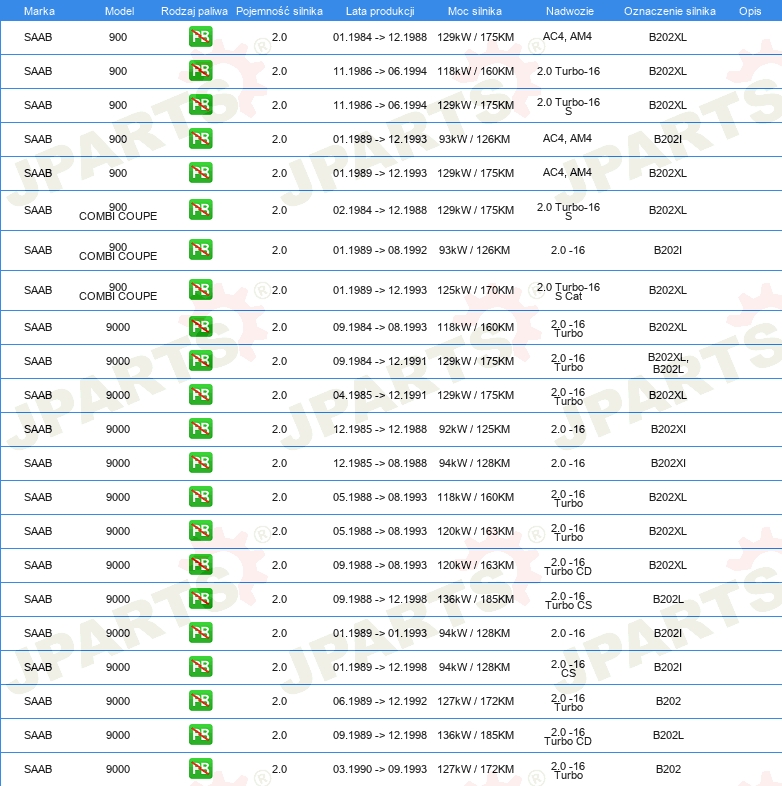The height and width of the screenshot is (786, 782).
Task: Click fuel icon in 9000 12.1985 -> 08.1988 row
Action: (x=201, y=463)
